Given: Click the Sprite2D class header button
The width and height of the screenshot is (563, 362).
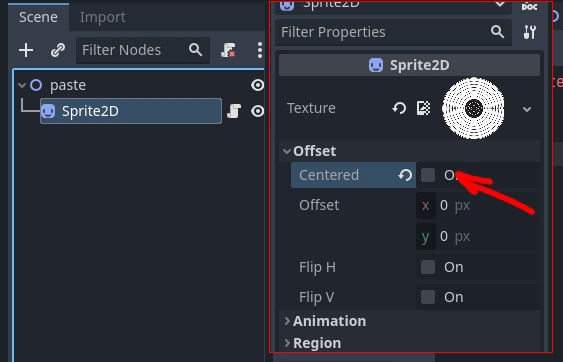Looking at the screenshot, I should click(x=409, y=65).
